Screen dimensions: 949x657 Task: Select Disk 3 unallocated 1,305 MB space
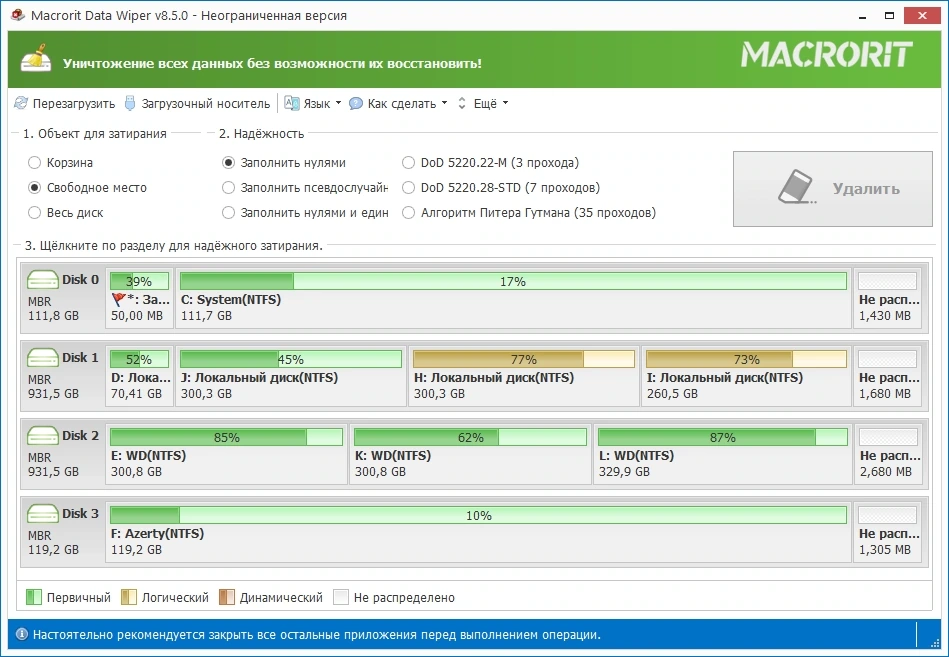point(888,532)
